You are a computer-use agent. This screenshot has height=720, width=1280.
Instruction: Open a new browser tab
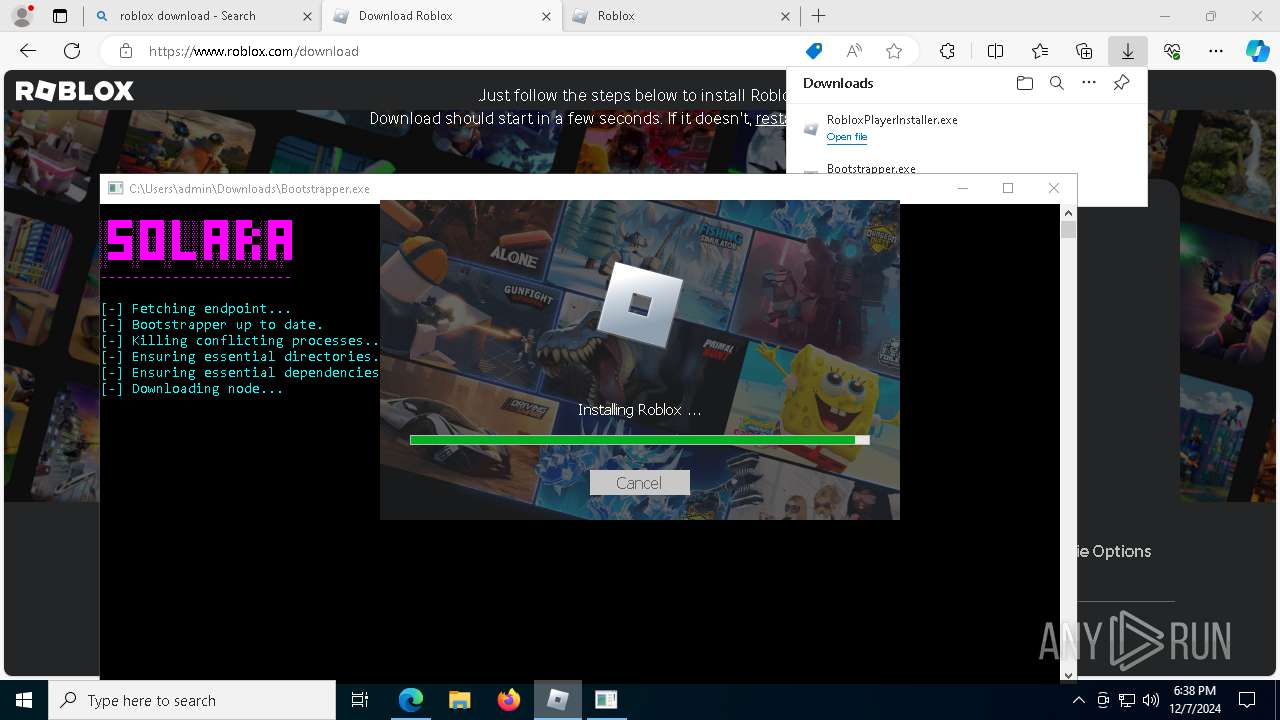pos(818,16)
